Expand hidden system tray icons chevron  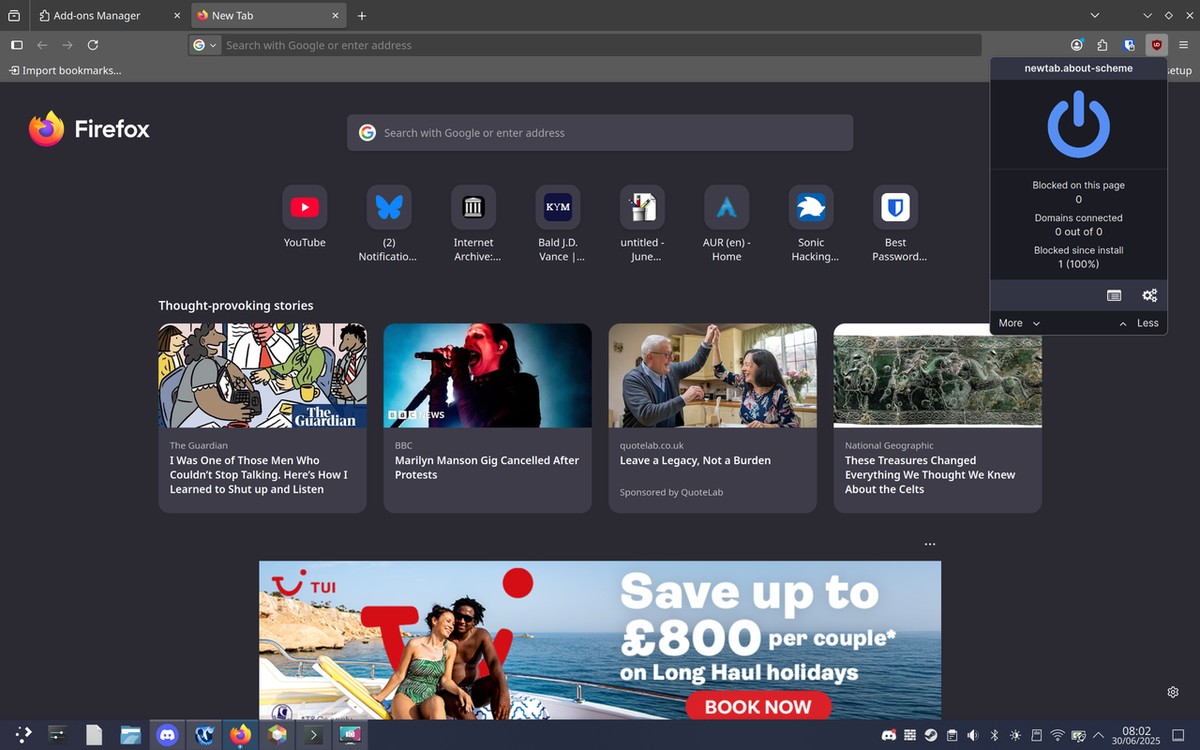[x=1098, y=735]
